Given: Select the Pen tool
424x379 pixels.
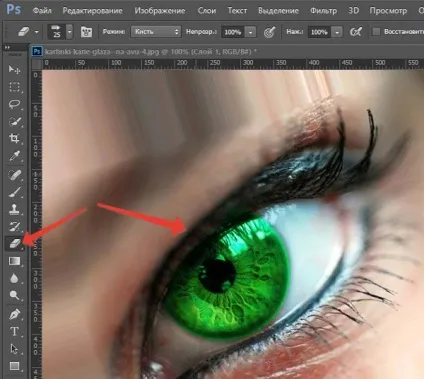Looking at the screenshot, I should click(14, 314).
